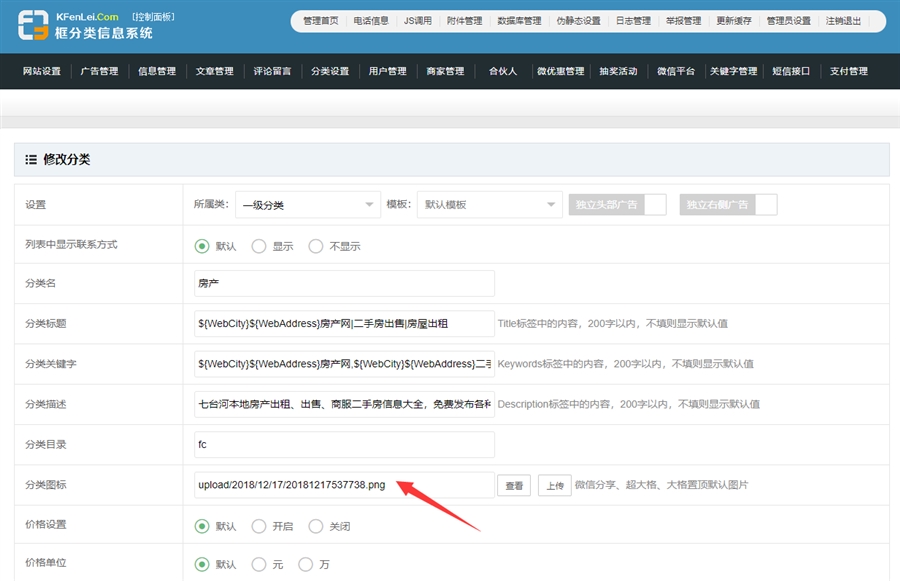This screenshot has width=900, height=581.
Task: Expand the 模板 默认模板 dropdown
Action: click(489, 205)
